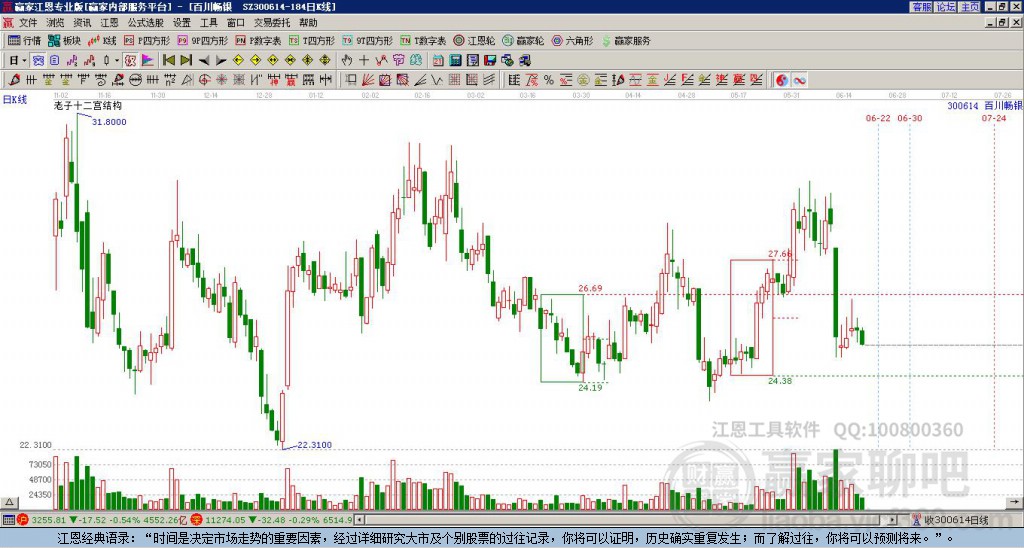This screenshot has width=1024, height=548.
Task: Click the black right arrow icon
Action: click(221, 61)
